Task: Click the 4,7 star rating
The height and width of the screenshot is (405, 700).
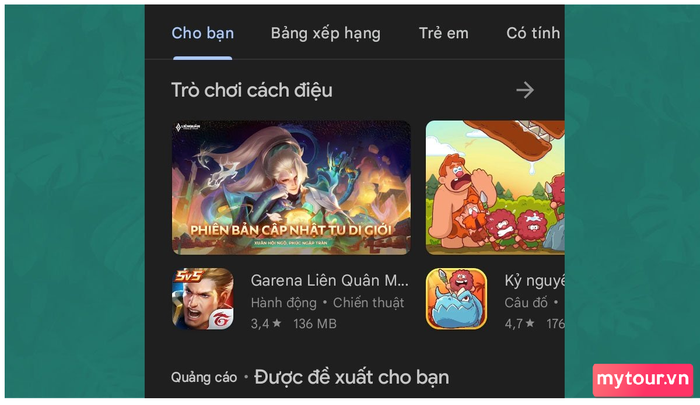Action: [x=520, y=323]
